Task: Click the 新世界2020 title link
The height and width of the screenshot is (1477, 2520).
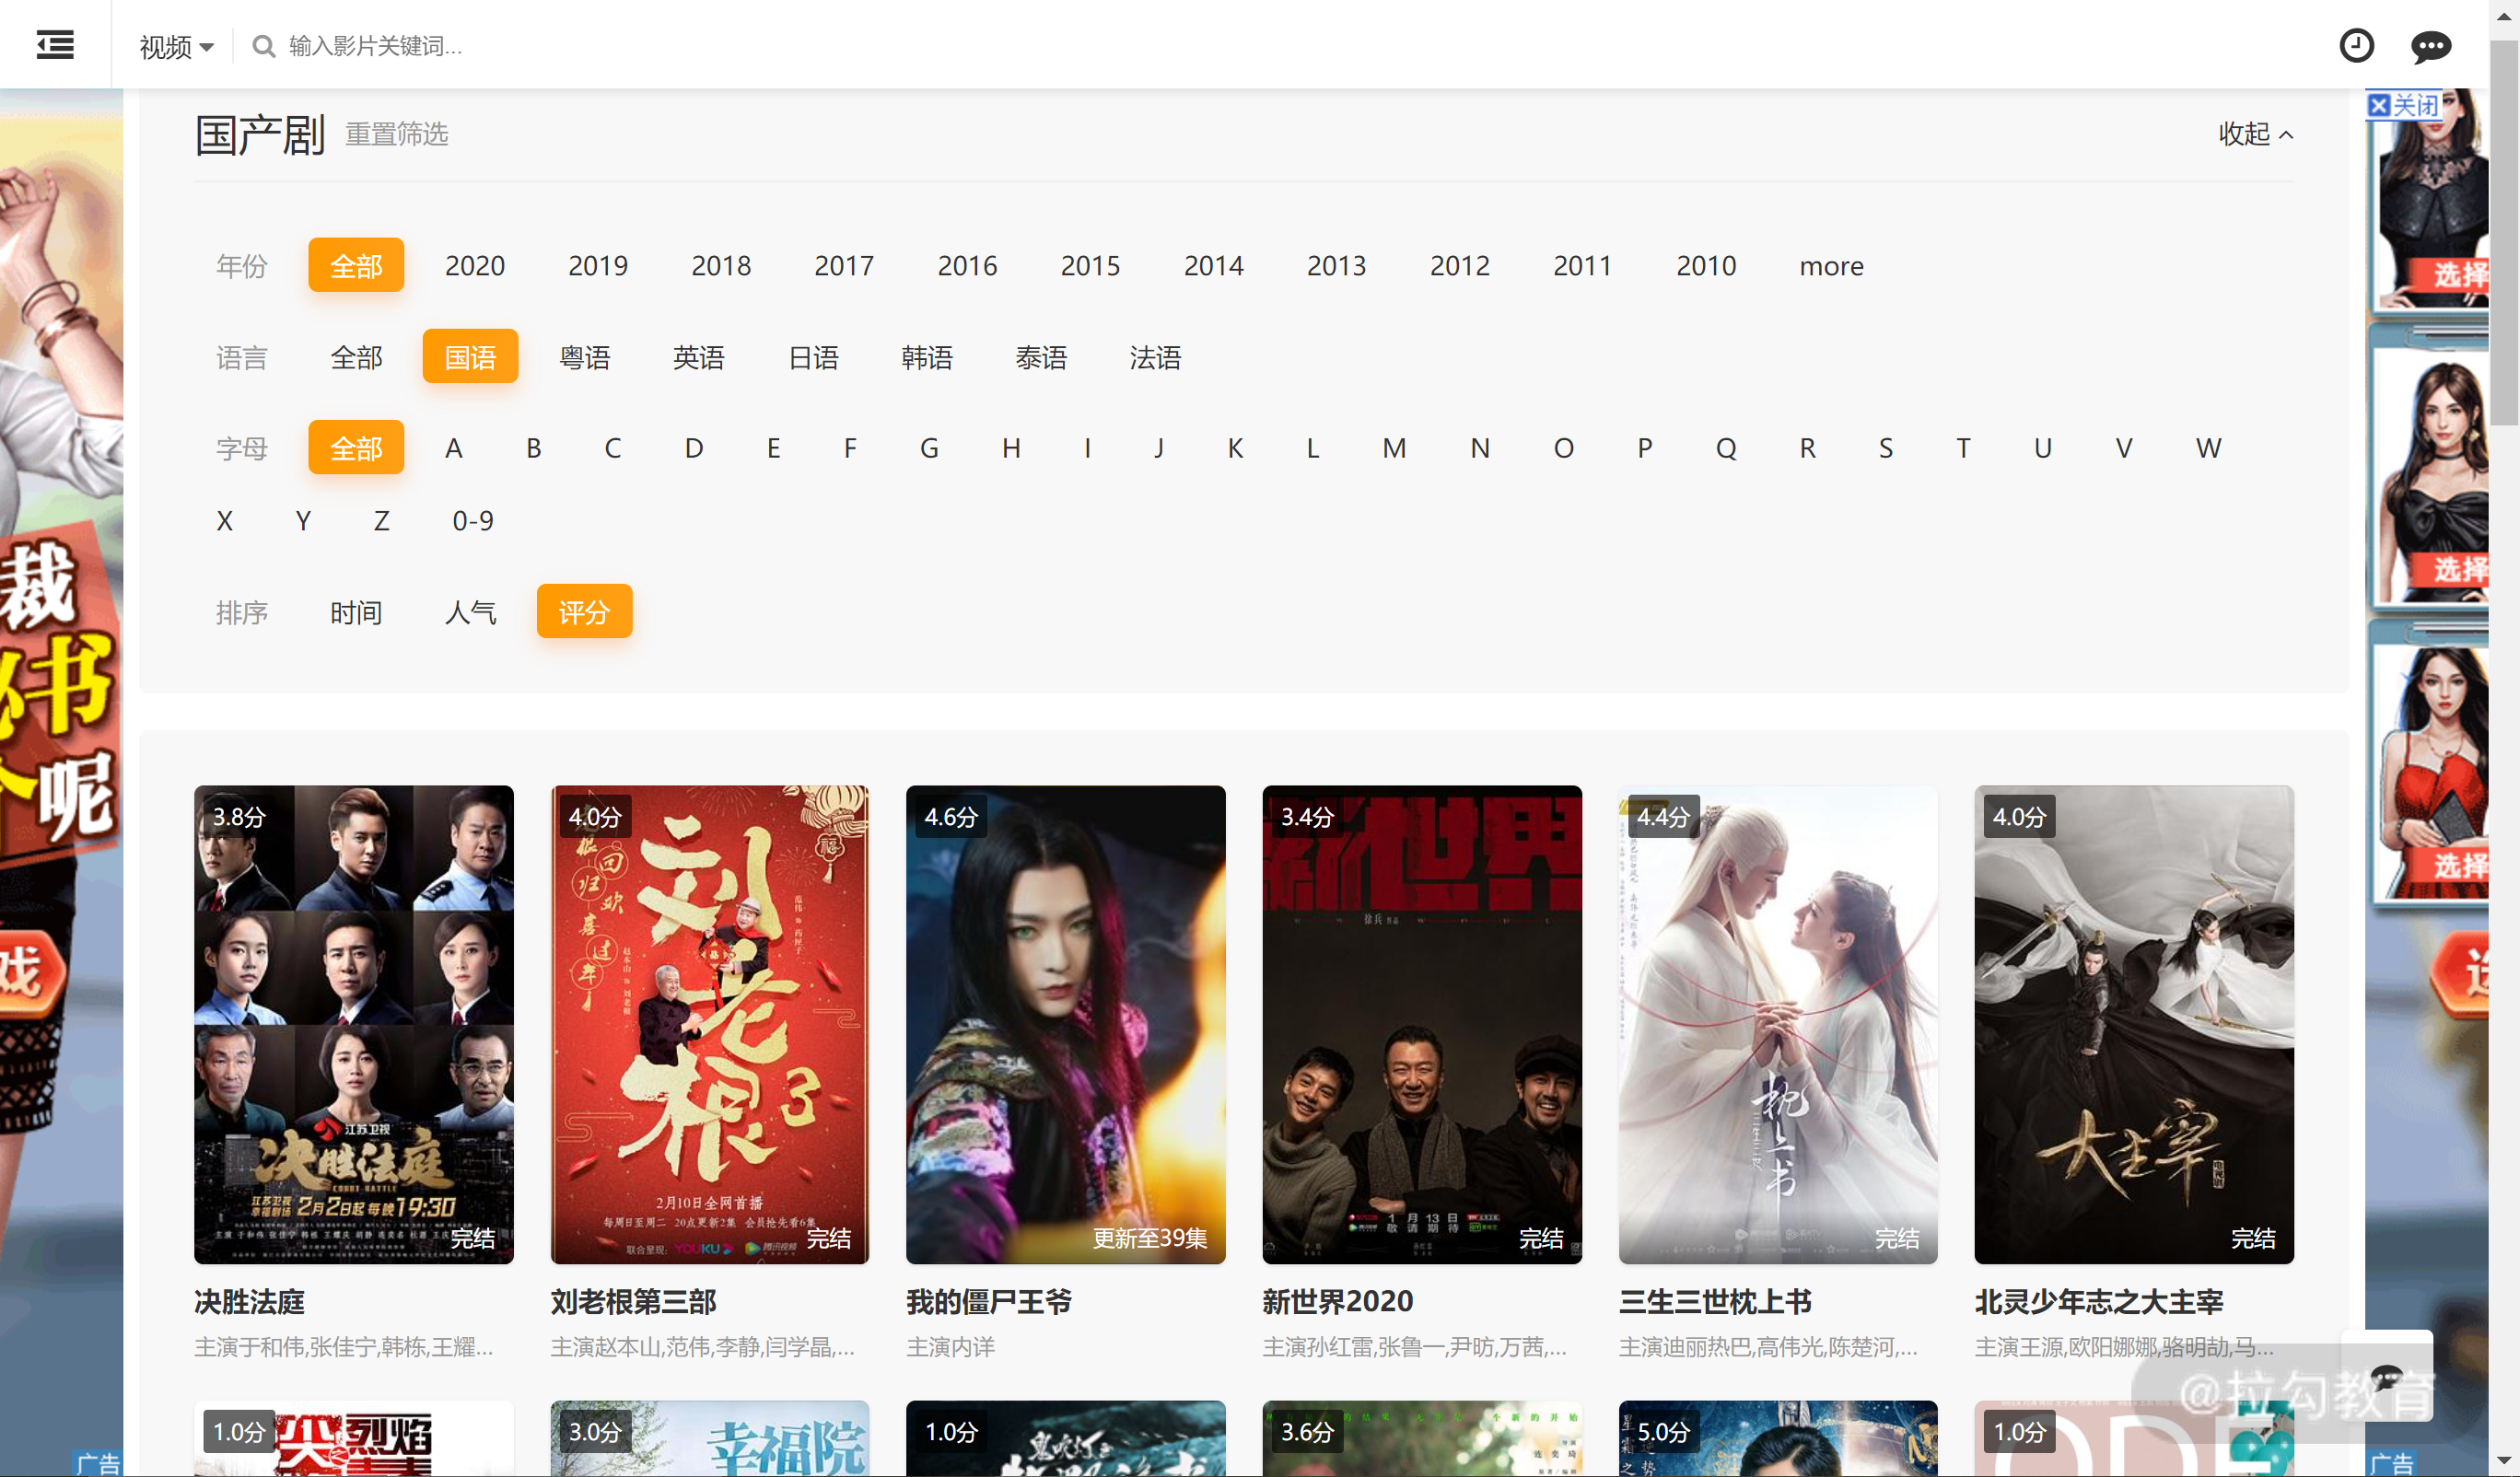Action: [x=1338, y=1301]
